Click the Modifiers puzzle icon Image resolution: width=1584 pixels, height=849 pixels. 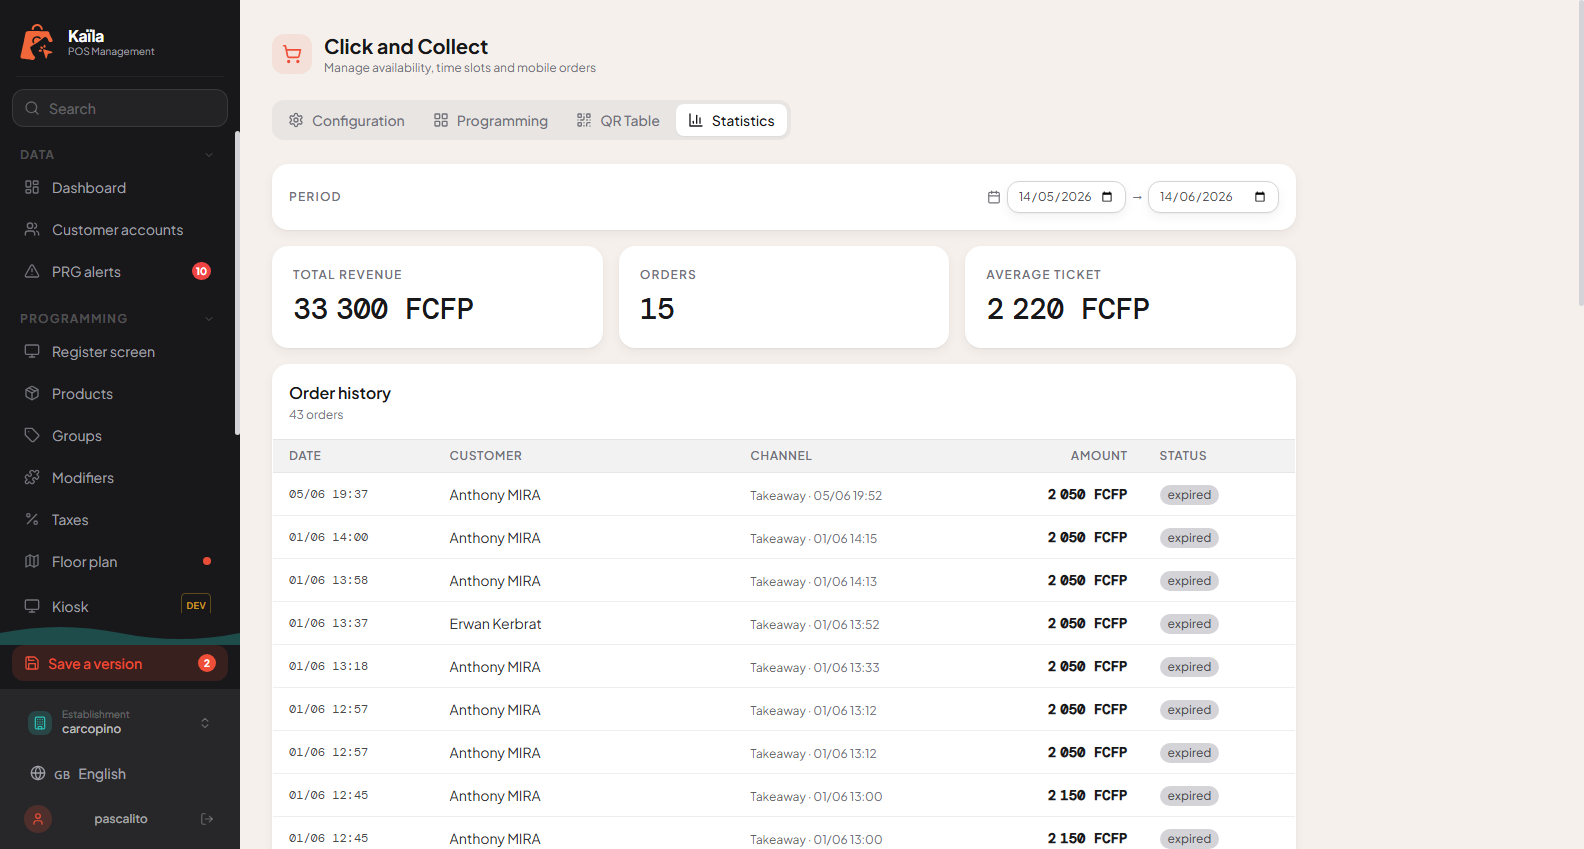tap(32, 477)
